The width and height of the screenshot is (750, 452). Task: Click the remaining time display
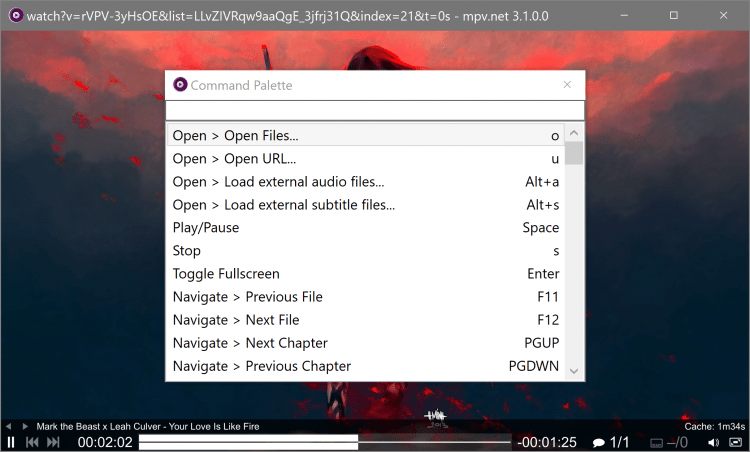pos(547,442)
